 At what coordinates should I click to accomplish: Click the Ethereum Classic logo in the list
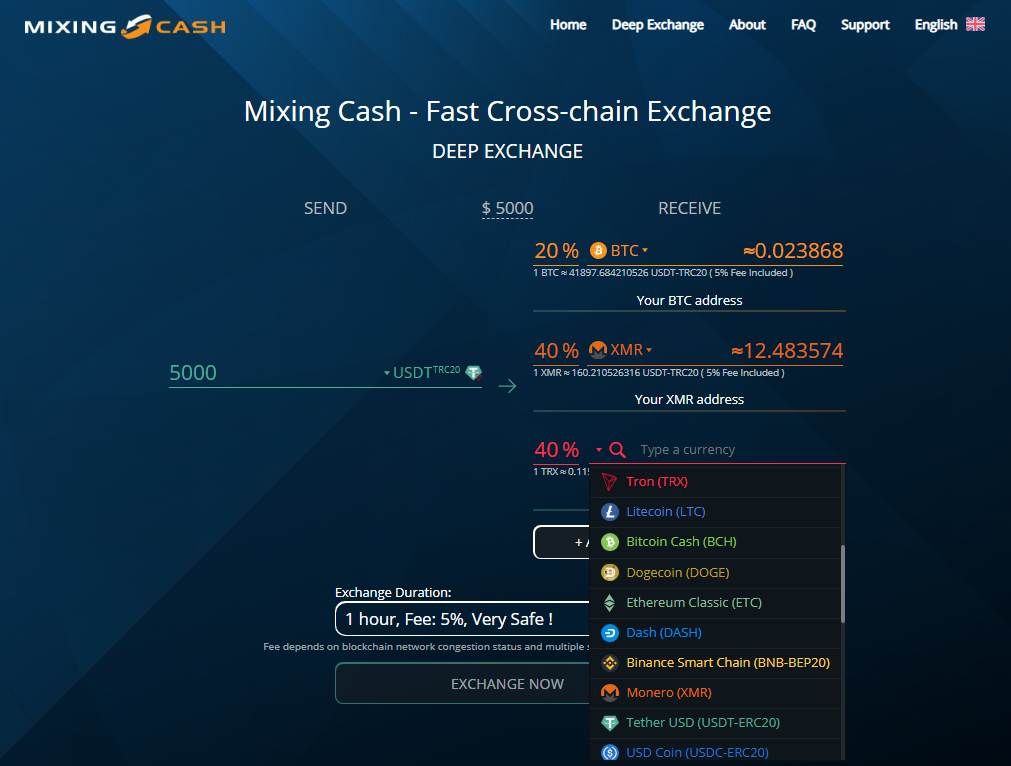[x=609, y=602]
